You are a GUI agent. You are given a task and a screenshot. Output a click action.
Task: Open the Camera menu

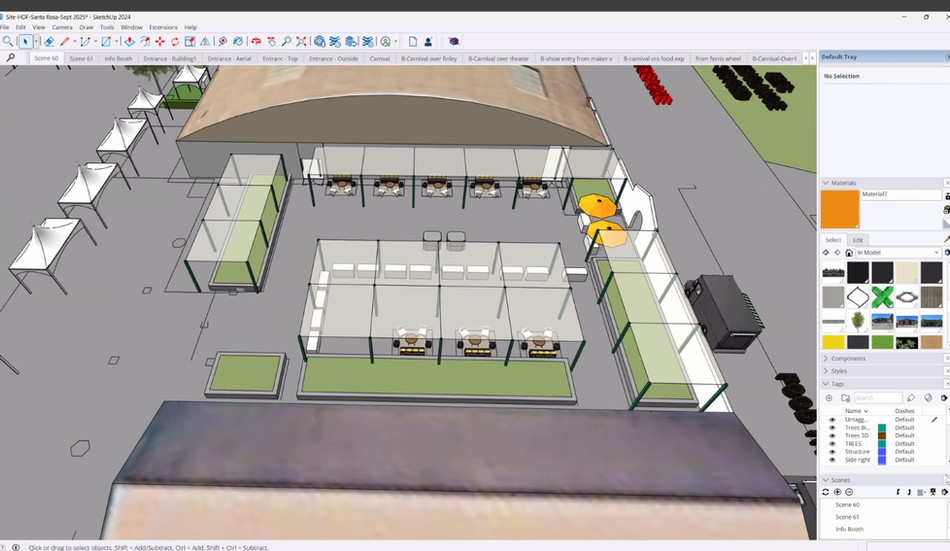[62, 27]
